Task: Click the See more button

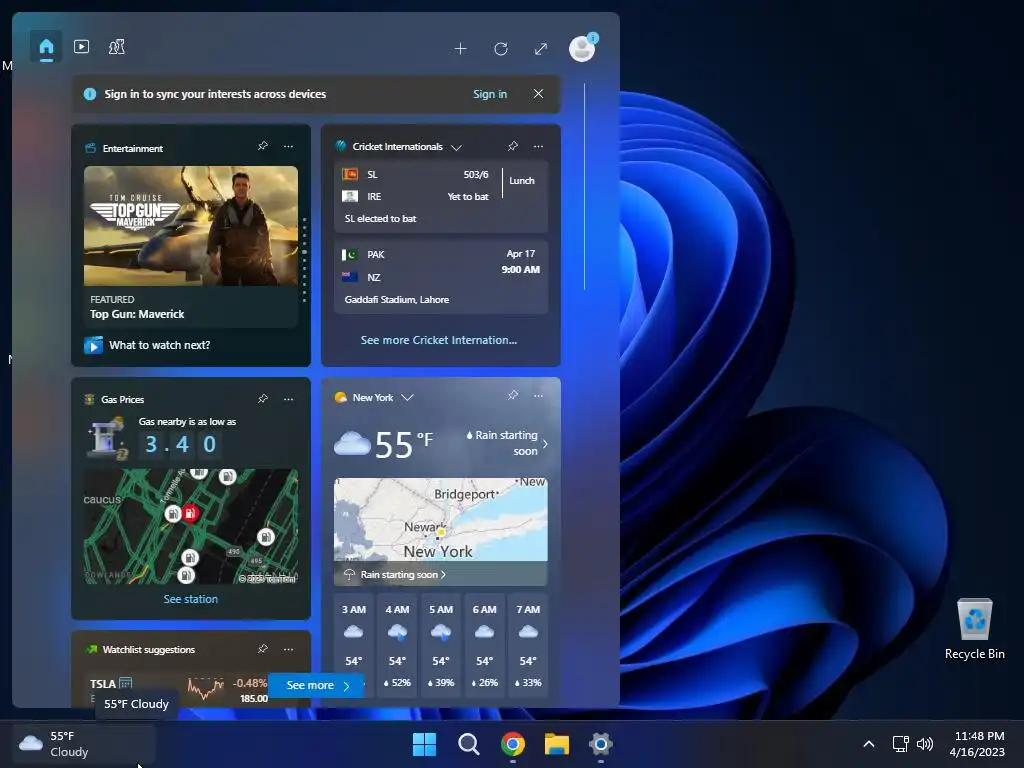Action: 317,685
